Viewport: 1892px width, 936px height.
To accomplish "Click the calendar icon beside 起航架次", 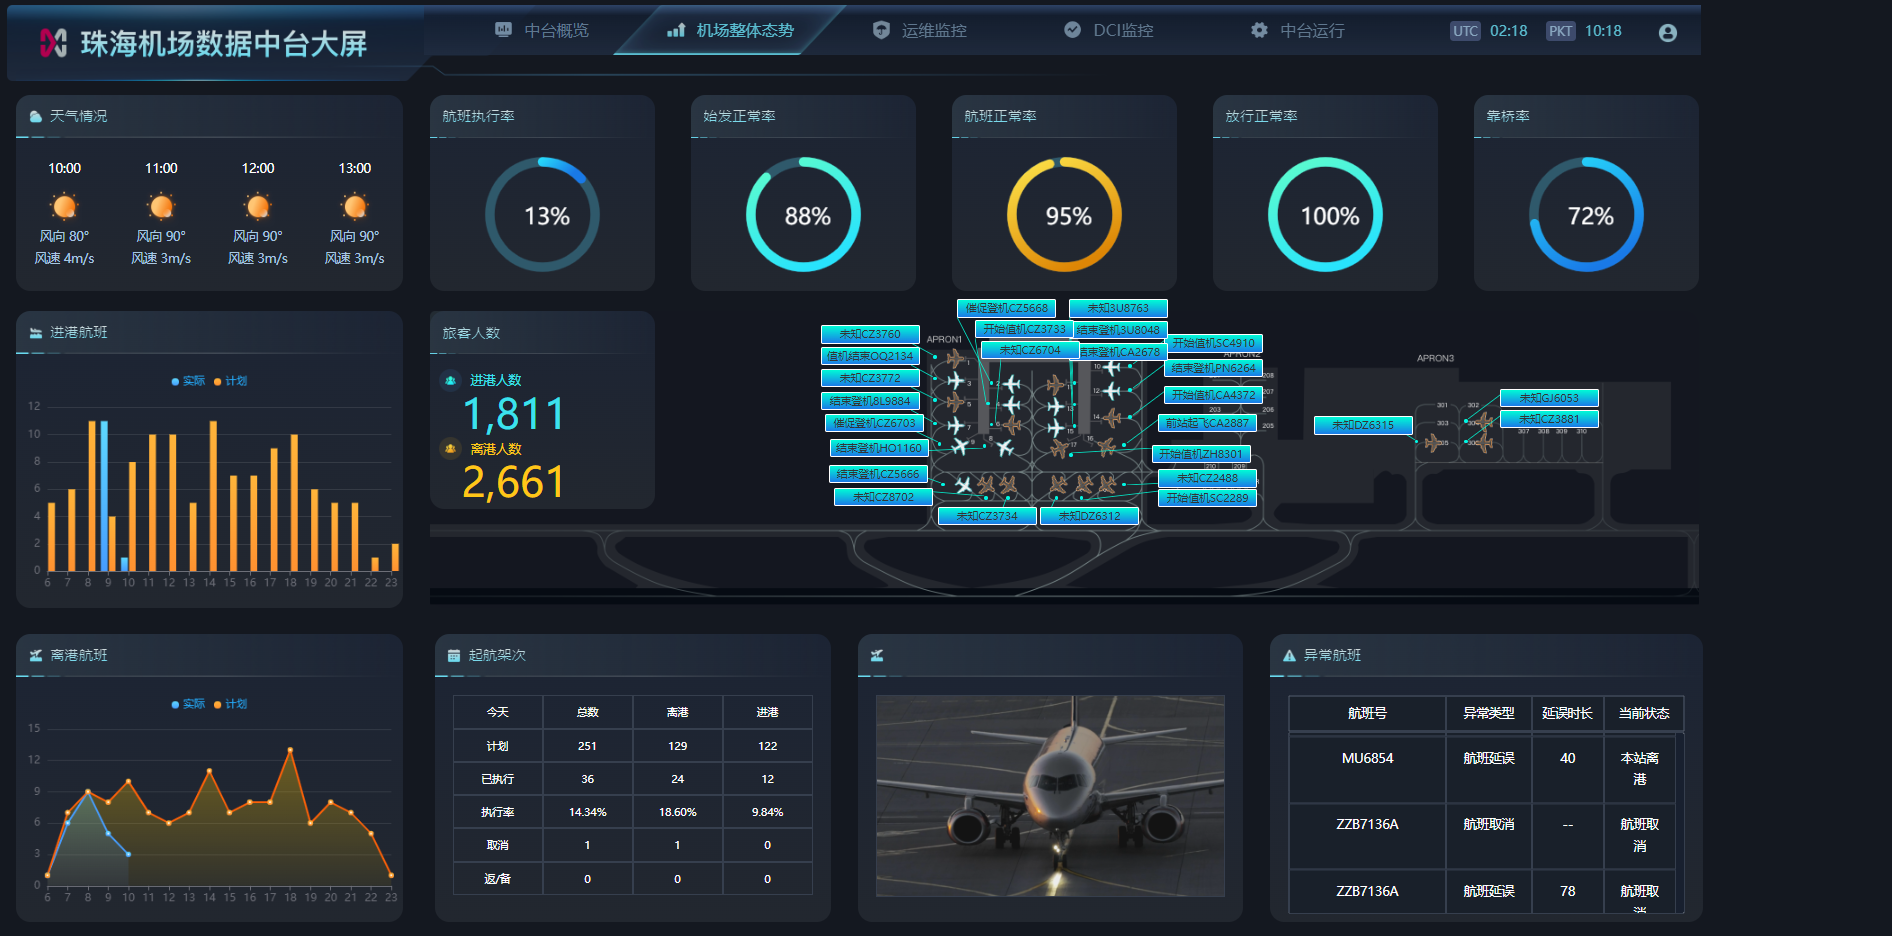I will 454,656.
